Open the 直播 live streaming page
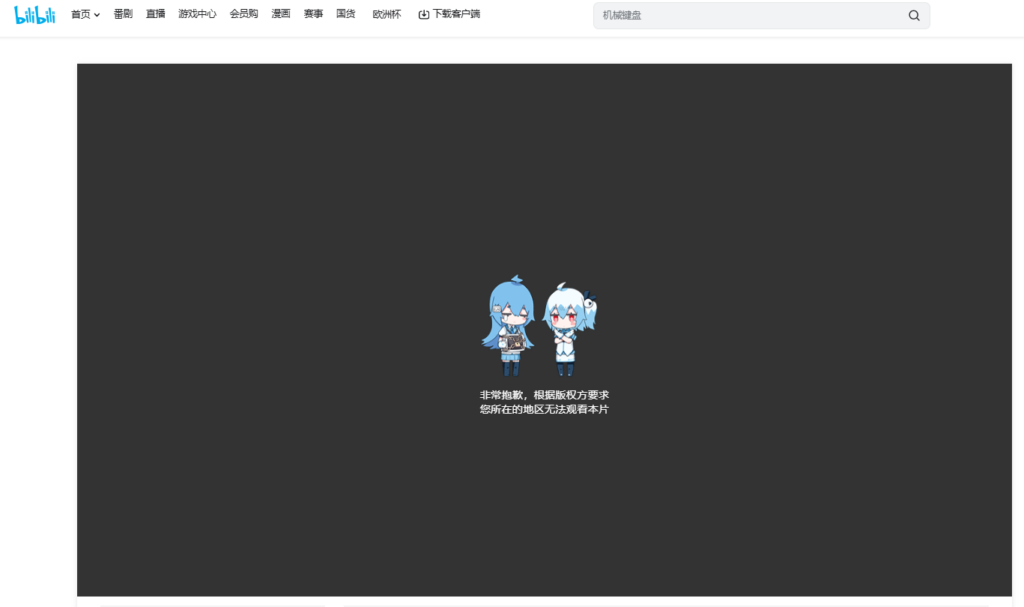Viewport: 1024px width, 607px height. [155, 15]
